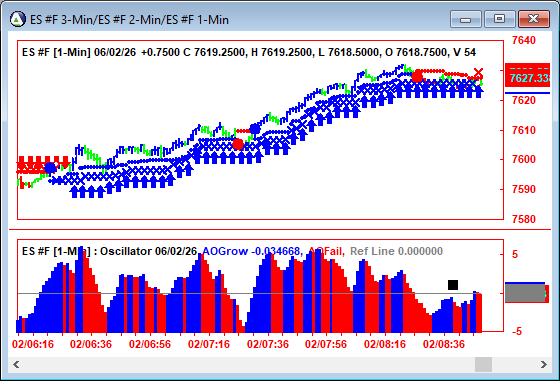Click the 7580 price axis label

524,219
